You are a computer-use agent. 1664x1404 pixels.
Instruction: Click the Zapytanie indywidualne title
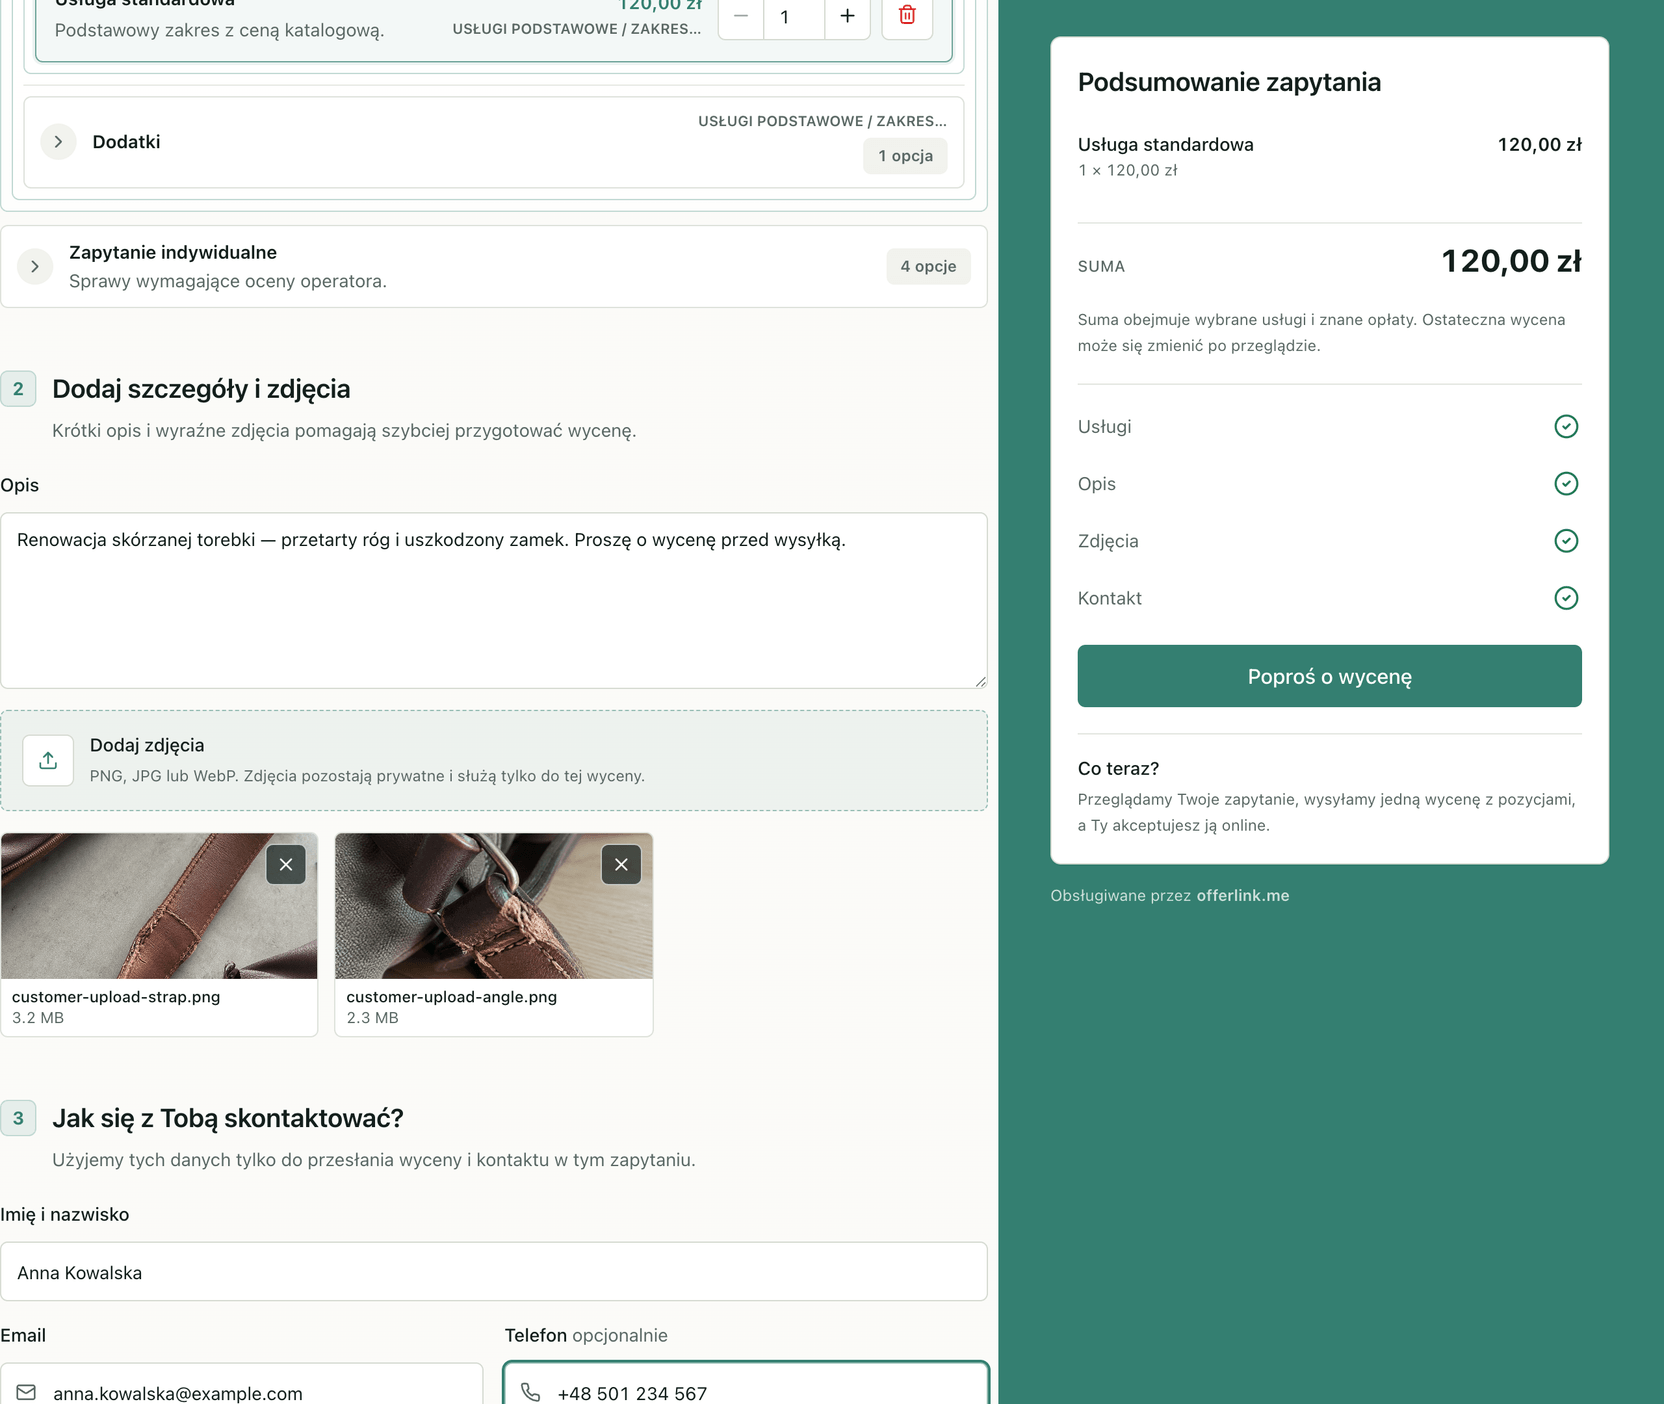pyautogui.click(x=173, y=253)
